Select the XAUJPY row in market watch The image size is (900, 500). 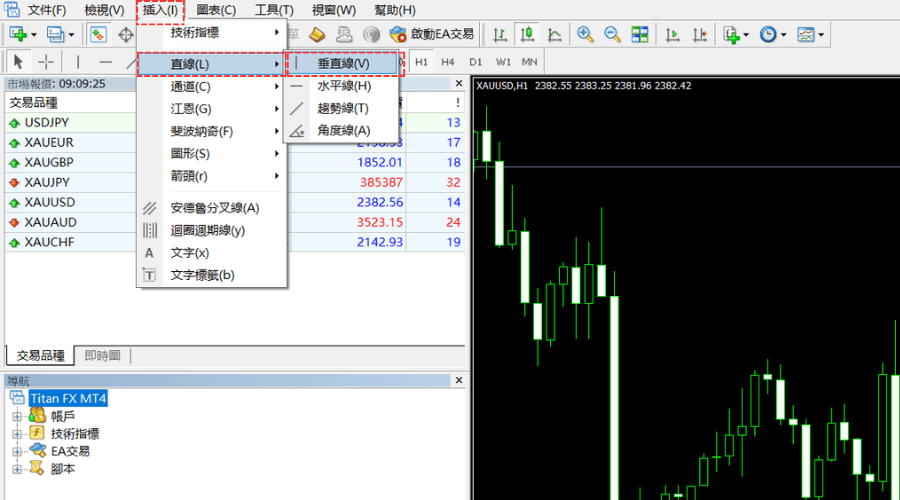pyautogui.click(x=48, y=182)
